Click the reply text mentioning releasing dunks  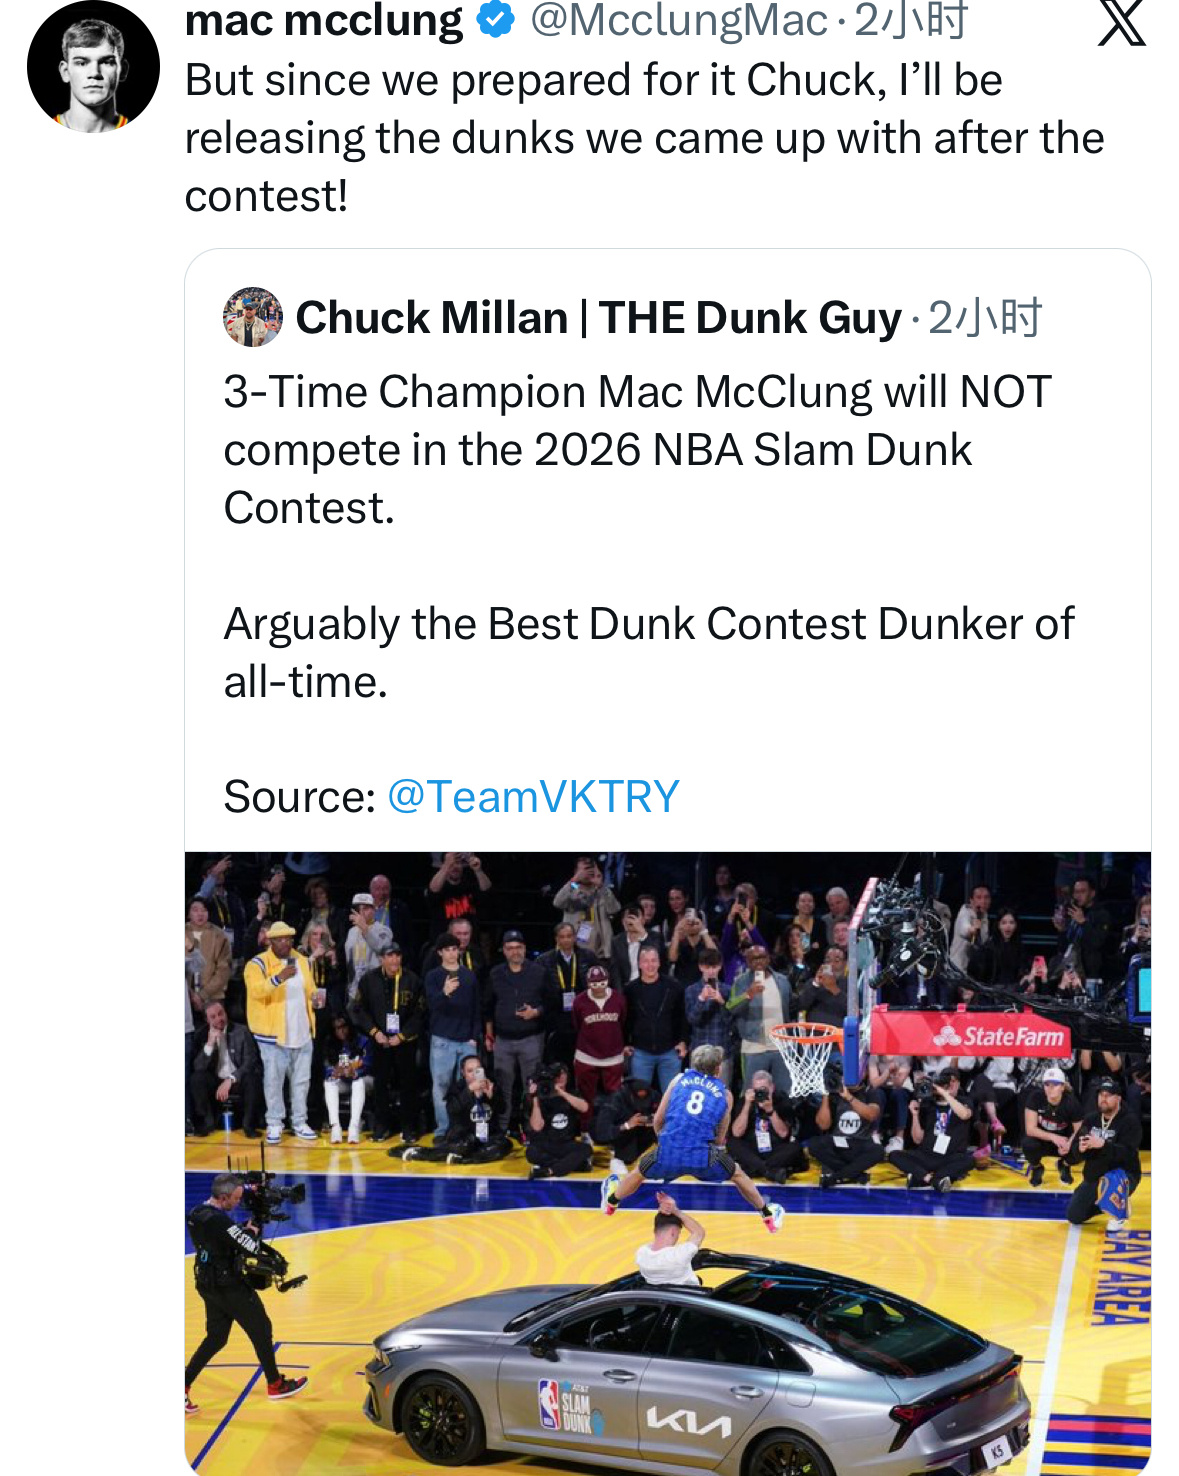pyautogui.click(x=643, y=138)
